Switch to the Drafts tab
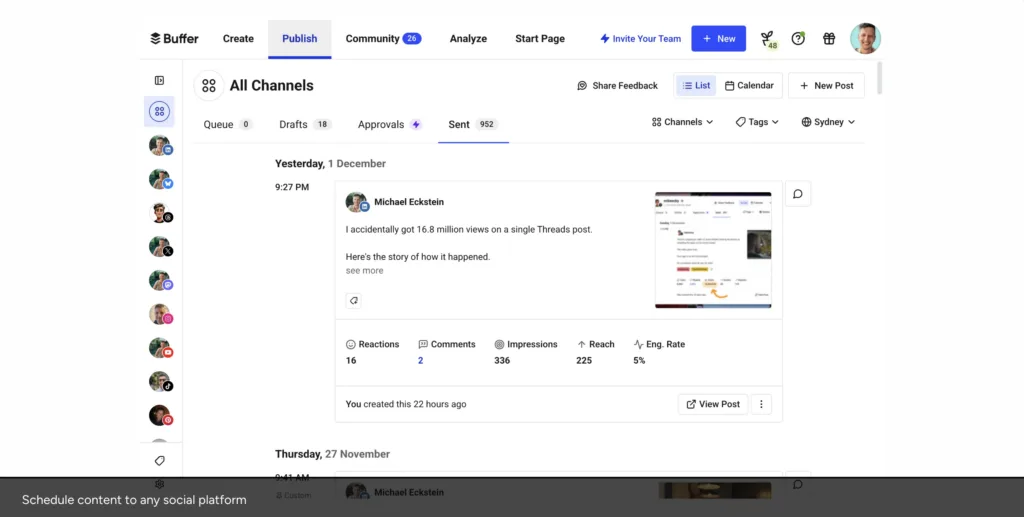The image size is (1024, 517). pyautogui.click(x=305, y=124)
